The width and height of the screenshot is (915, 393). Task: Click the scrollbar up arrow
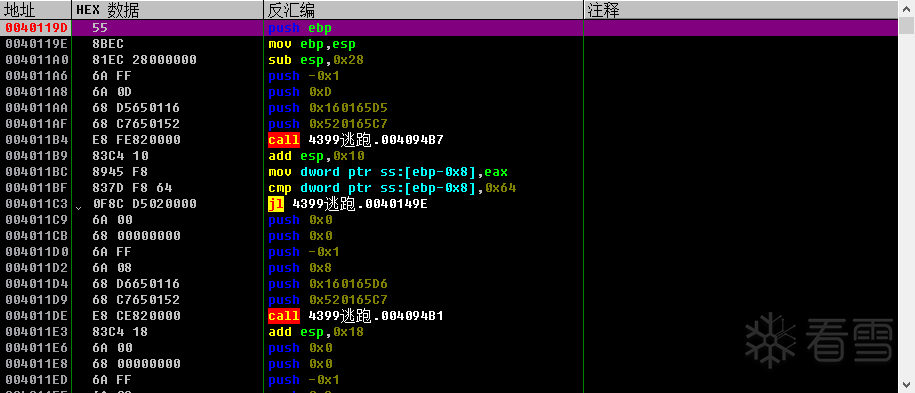[906, 10]
